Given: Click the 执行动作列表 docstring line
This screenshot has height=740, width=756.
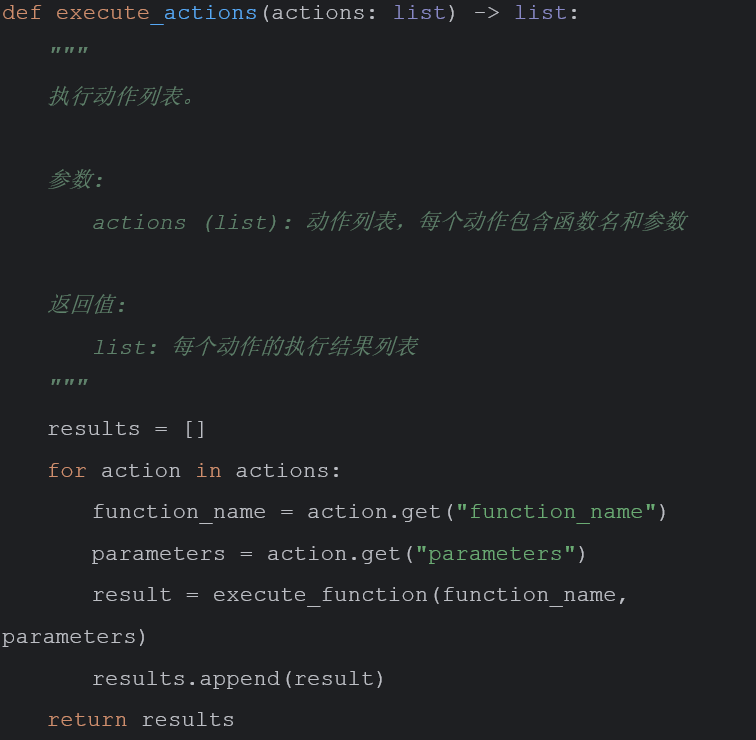Looking at the screenshot, I should (121, 96).
